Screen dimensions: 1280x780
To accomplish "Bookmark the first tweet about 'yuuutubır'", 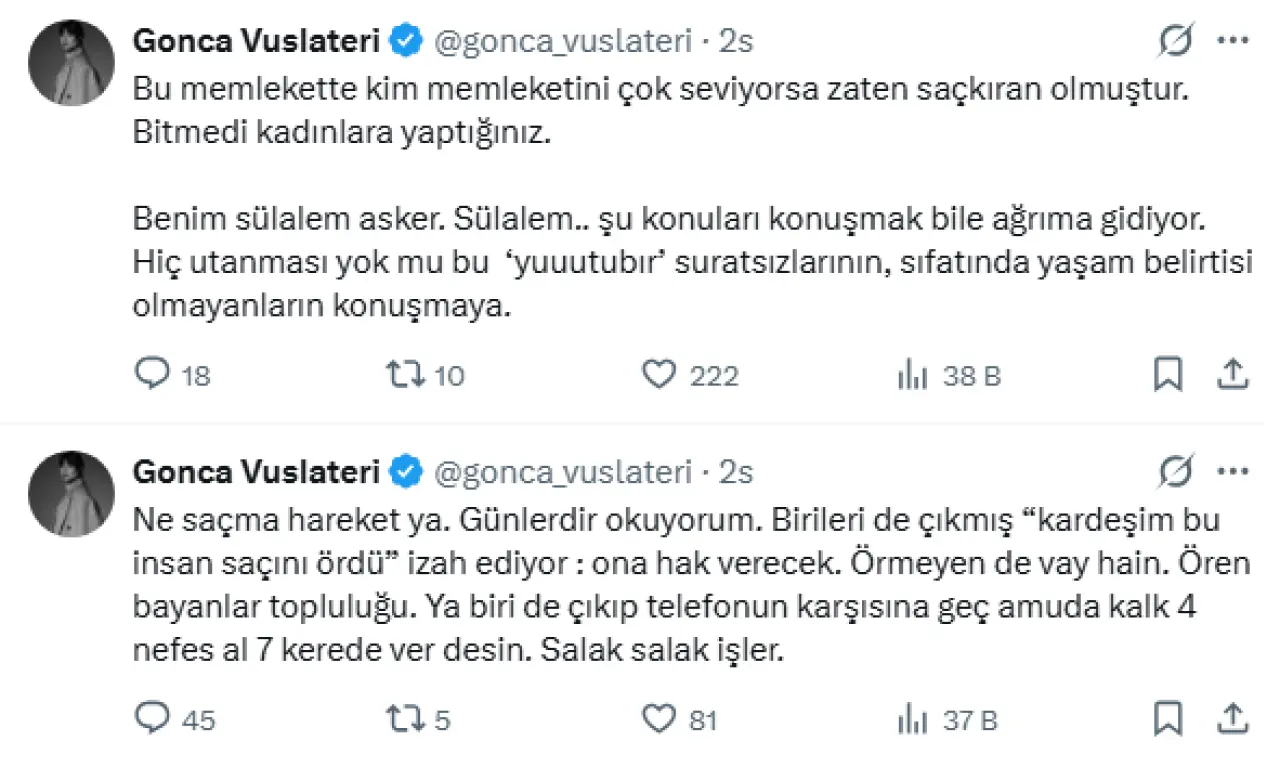I will (x=1168, y=375).
